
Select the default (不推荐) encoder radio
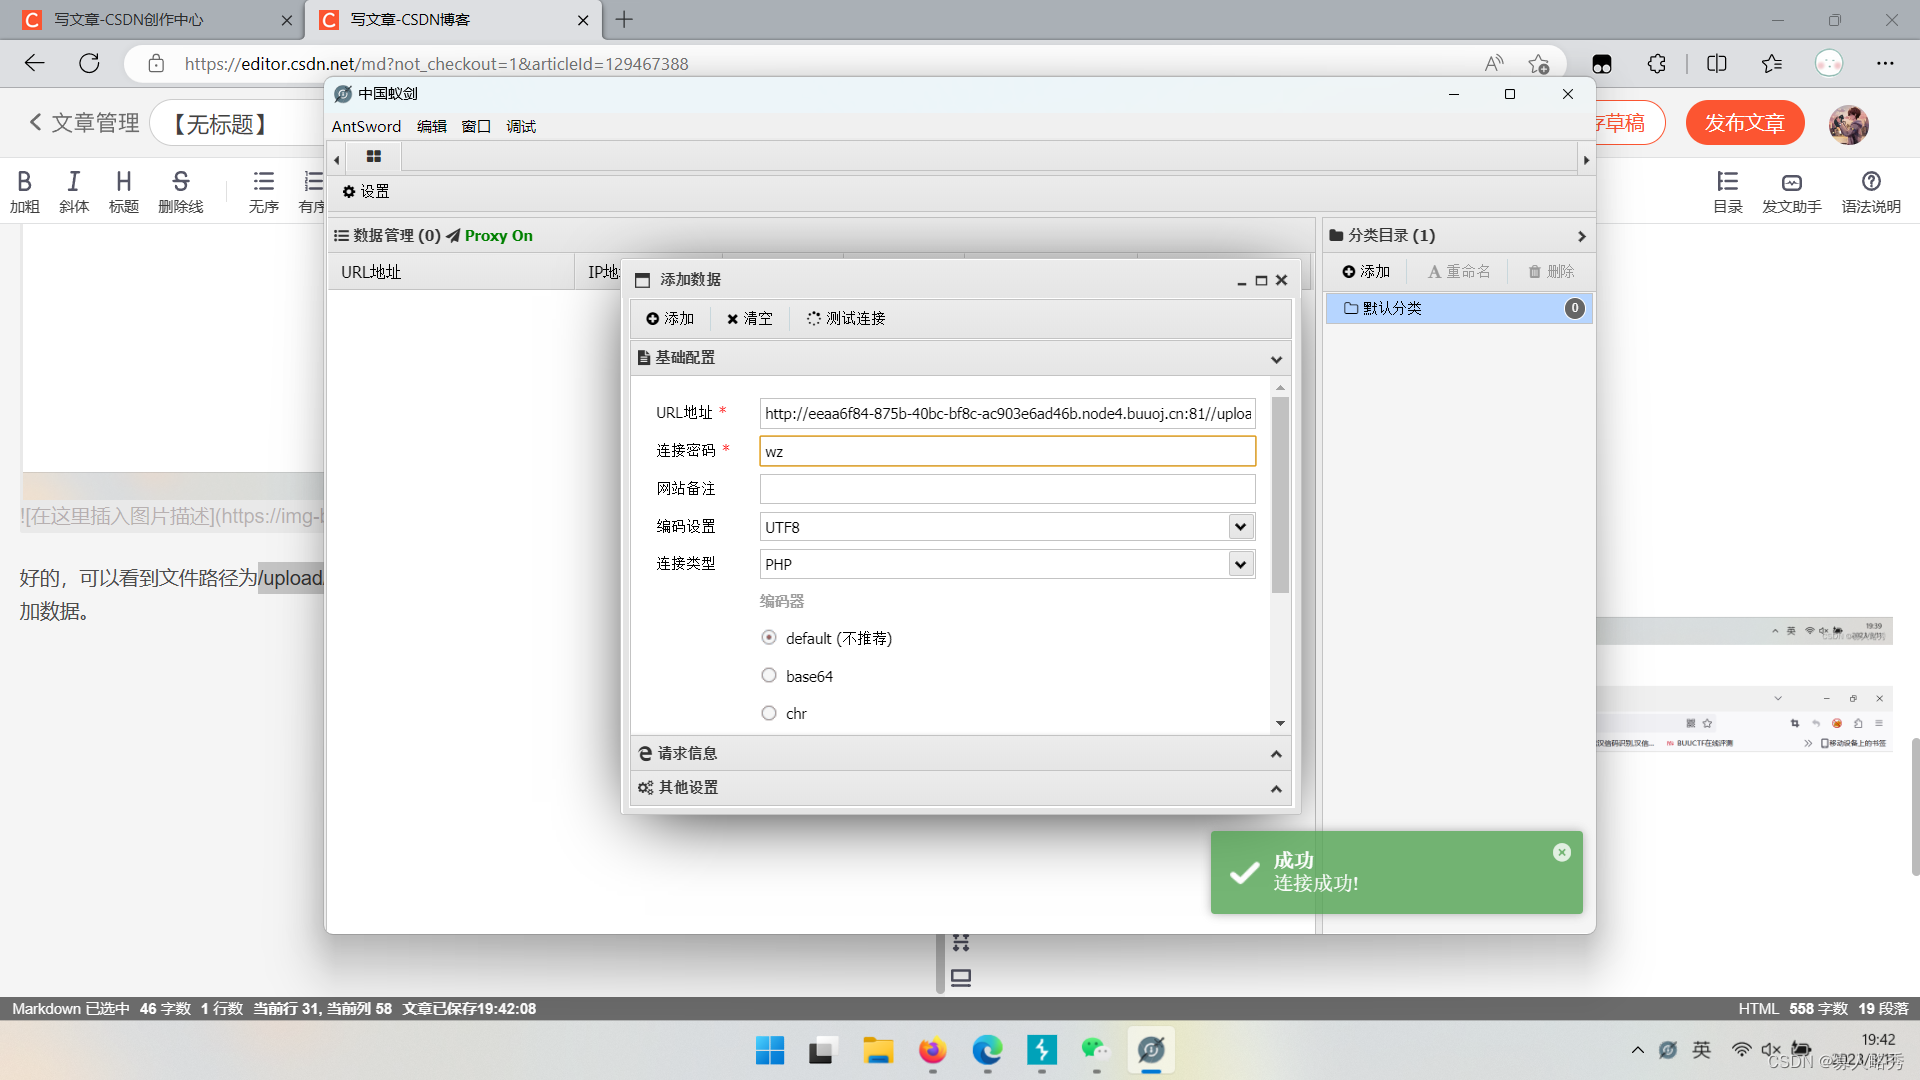pyautogui.click(x=769, y=638)
